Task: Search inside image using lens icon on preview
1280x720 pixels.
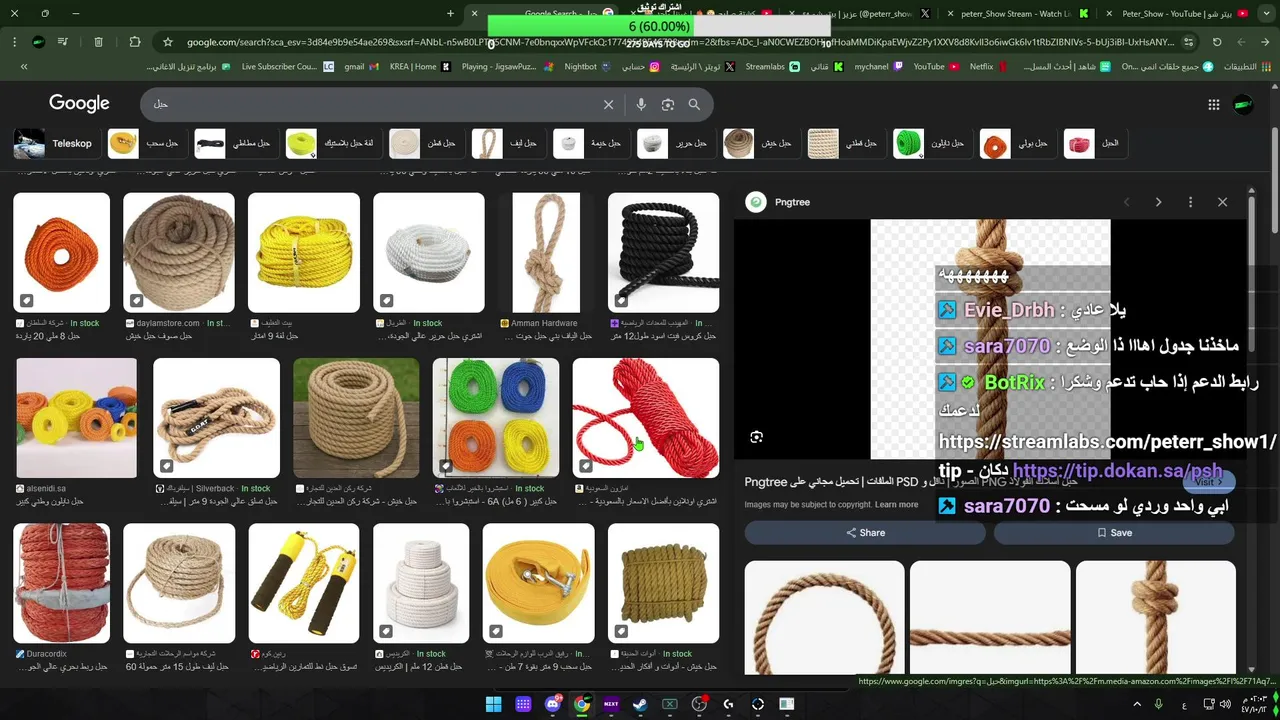Action: click(756, 437)
